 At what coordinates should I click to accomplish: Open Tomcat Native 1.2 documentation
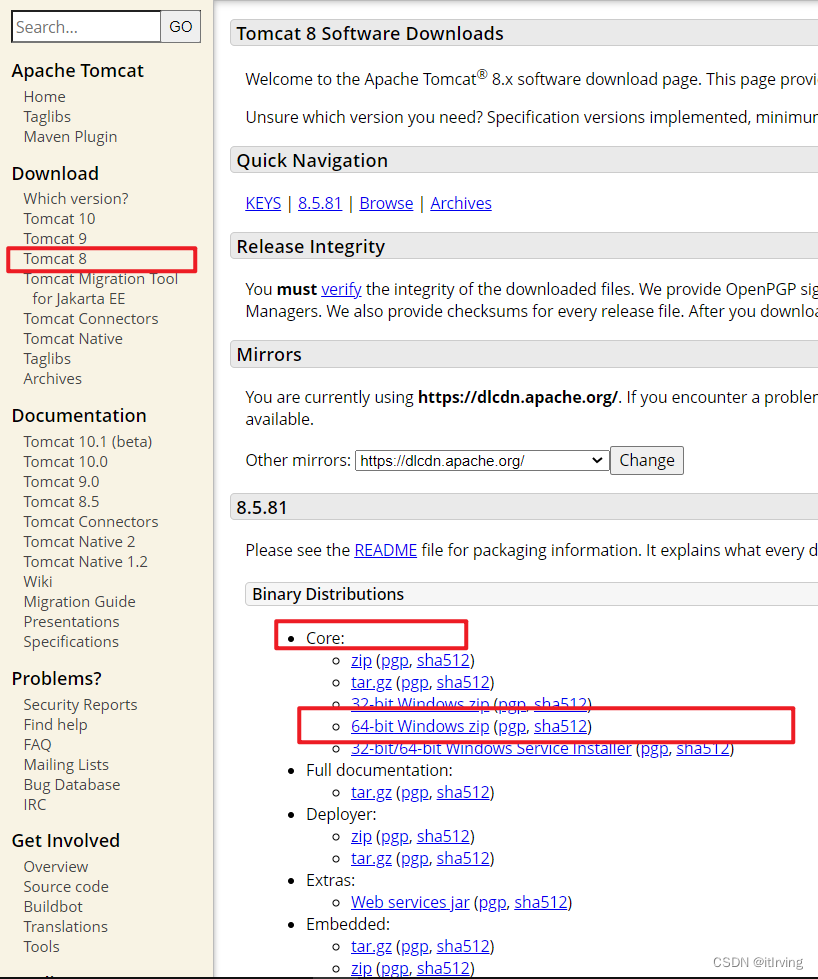tap(86, 561)
